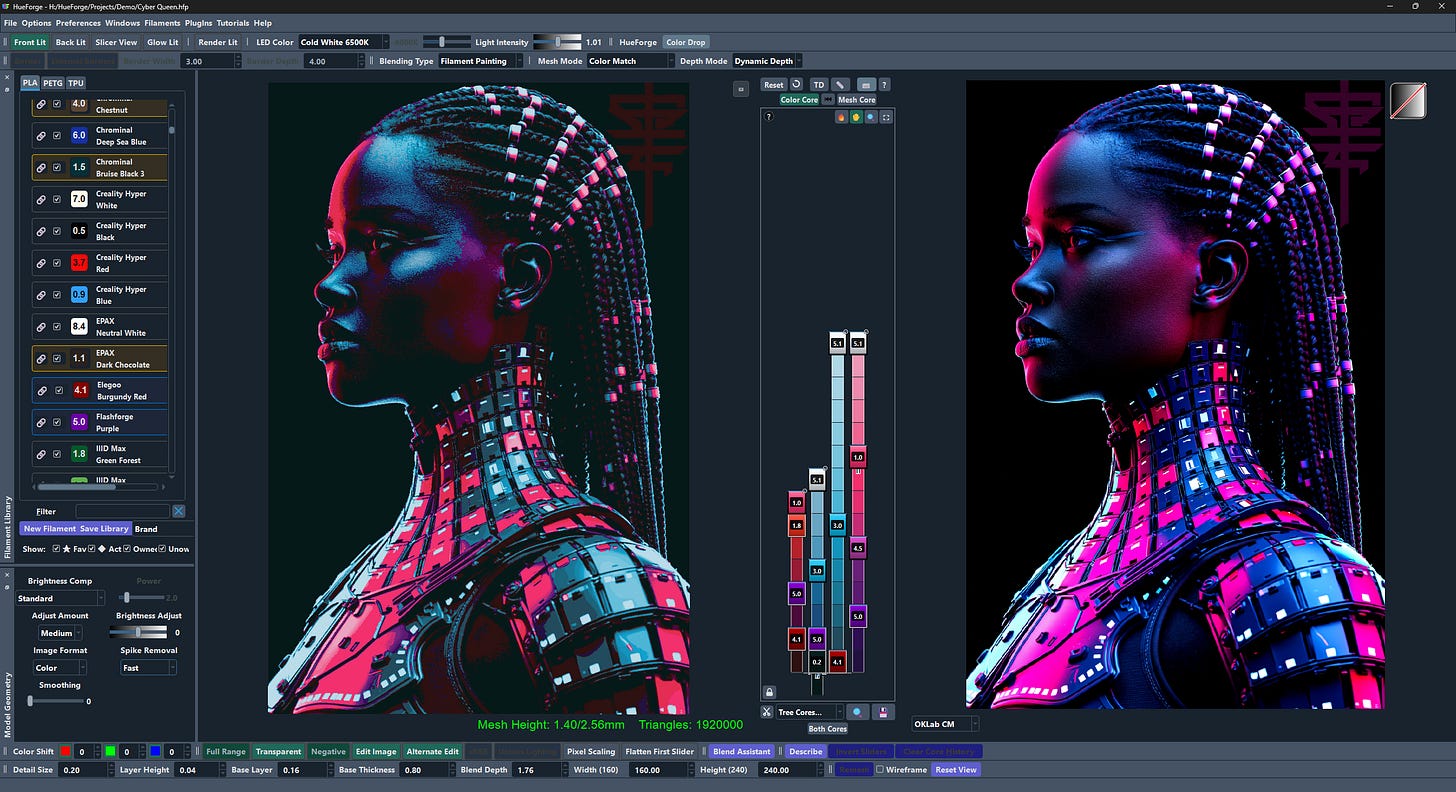
Task: Open the Plugins menu
Action: point(199,23)
